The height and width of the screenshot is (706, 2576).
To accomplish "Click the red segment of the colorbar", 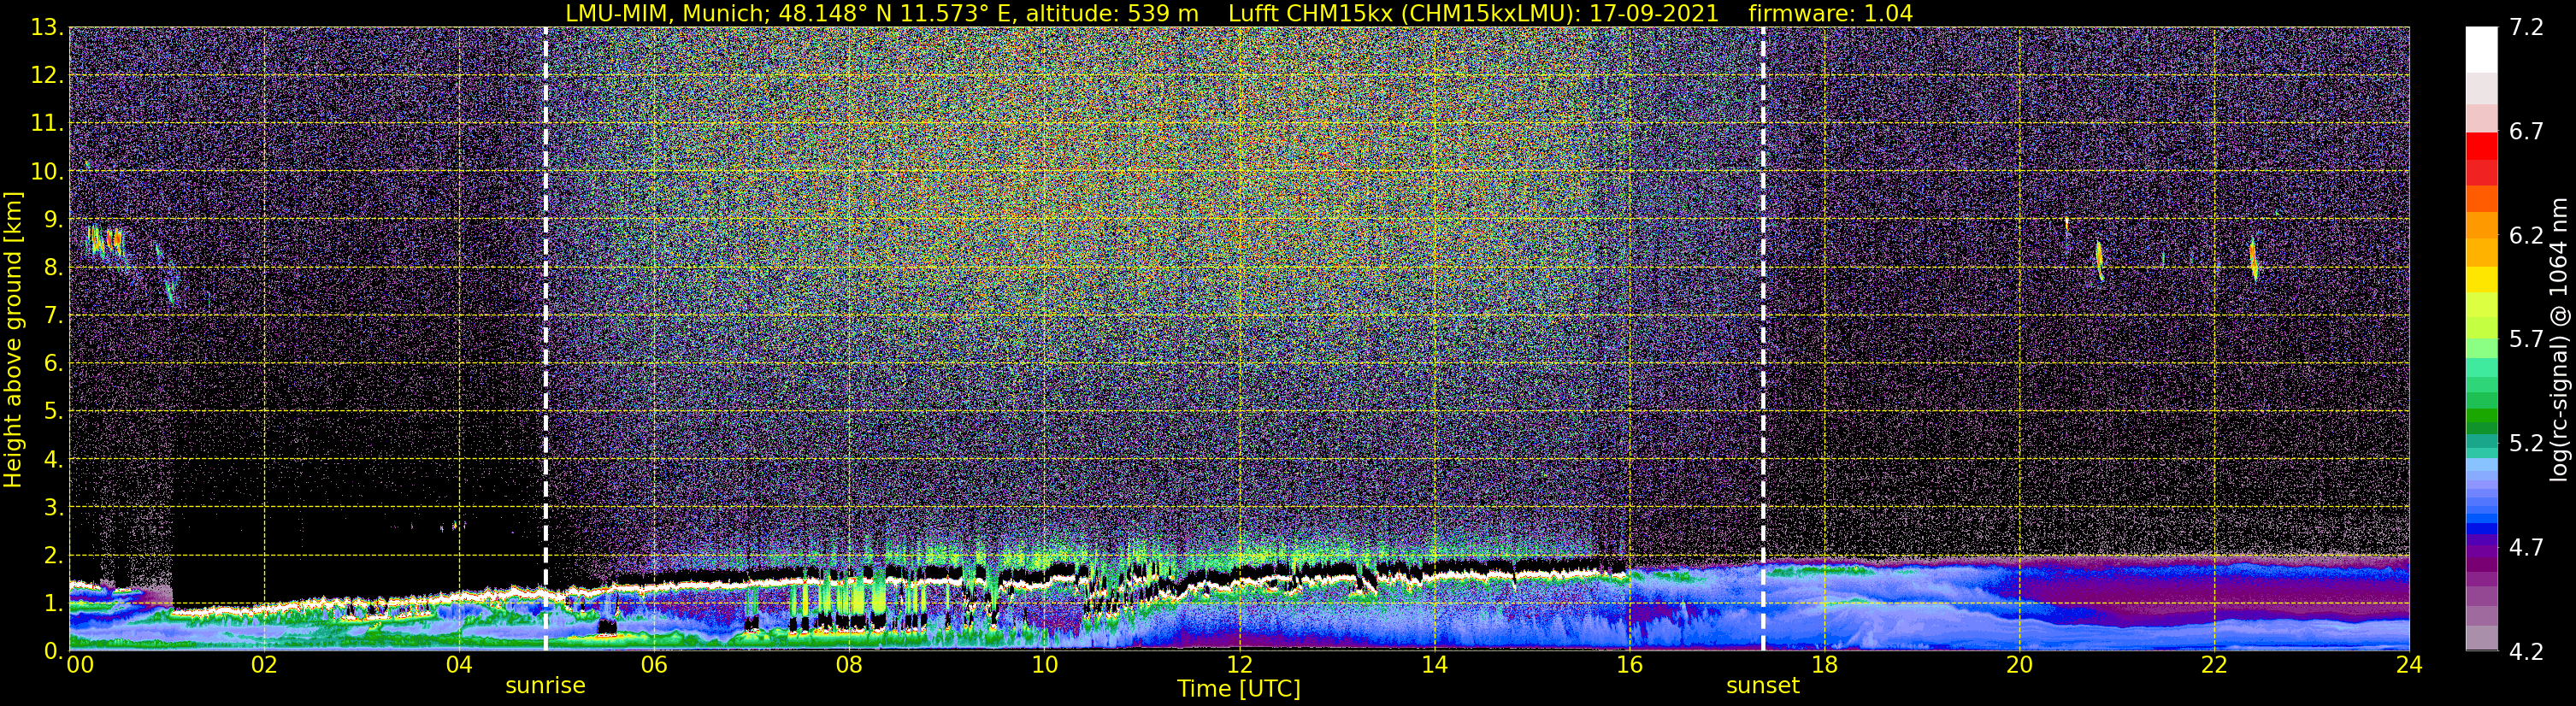I will [x=2481, y=146].
